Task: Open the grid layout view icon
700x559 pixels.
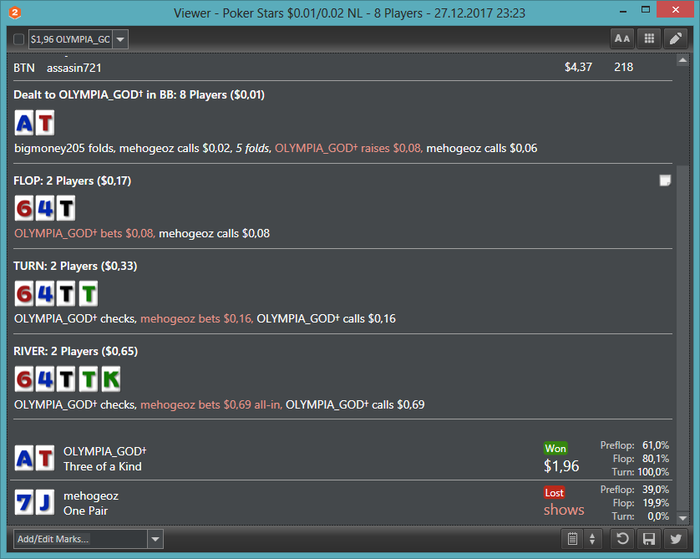Action: (x=649, y=39)
